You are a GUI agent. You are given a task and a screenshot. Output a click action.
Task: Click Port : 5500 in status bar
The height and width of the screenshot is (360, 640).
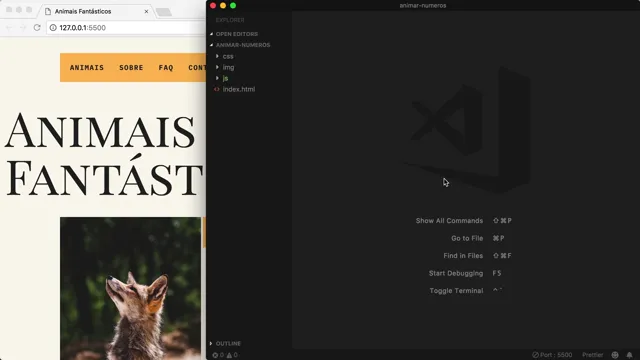coord(552,355)
